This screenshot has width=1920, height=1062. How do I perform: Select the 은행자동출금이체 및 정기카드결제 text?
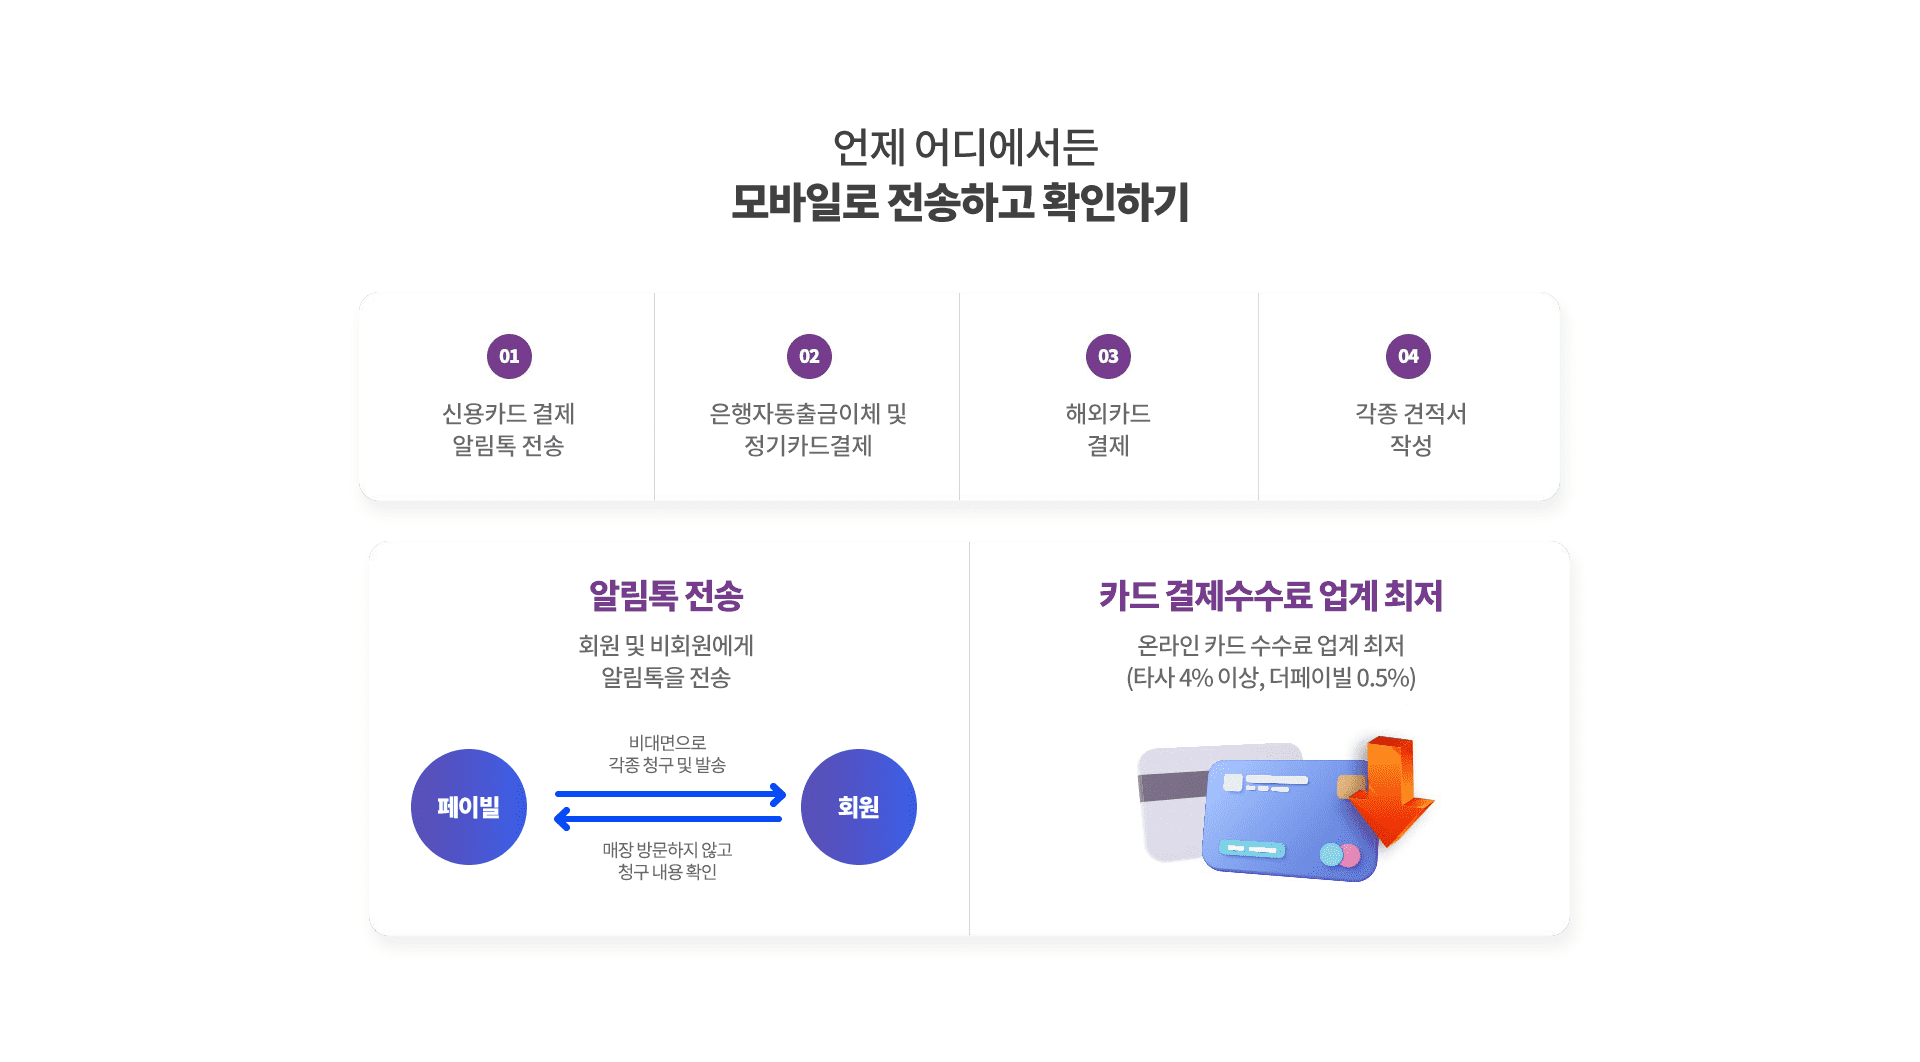point(808,429)
